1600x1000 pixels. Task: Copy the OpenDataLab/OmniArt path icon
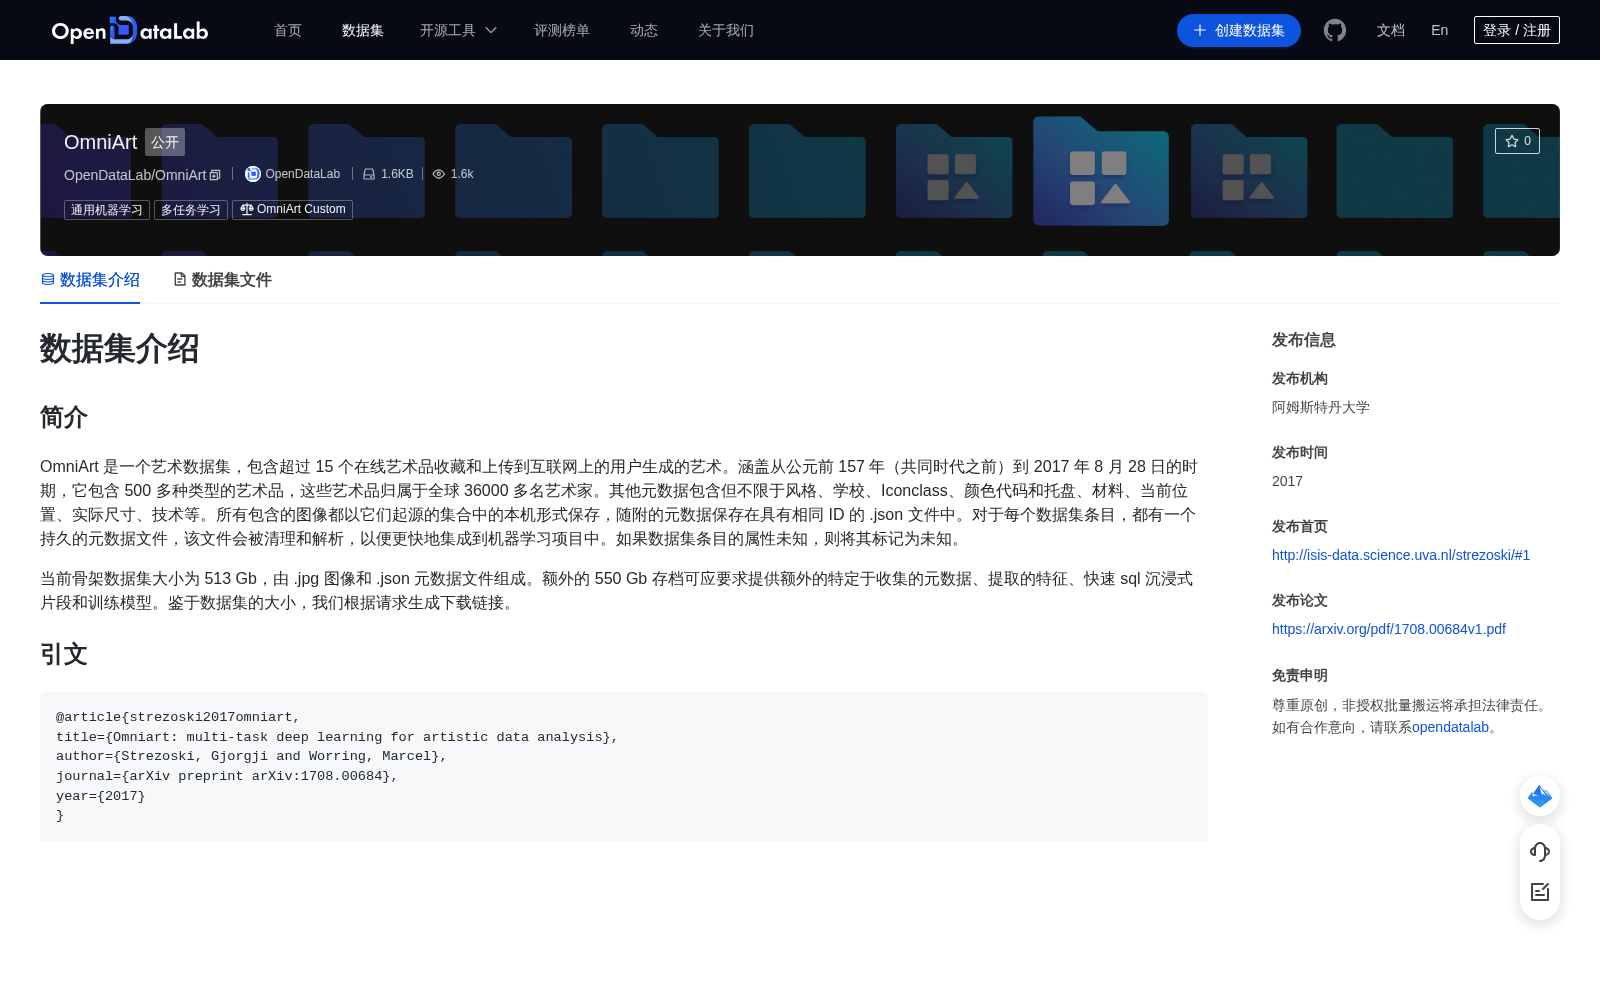pos(215,175)
